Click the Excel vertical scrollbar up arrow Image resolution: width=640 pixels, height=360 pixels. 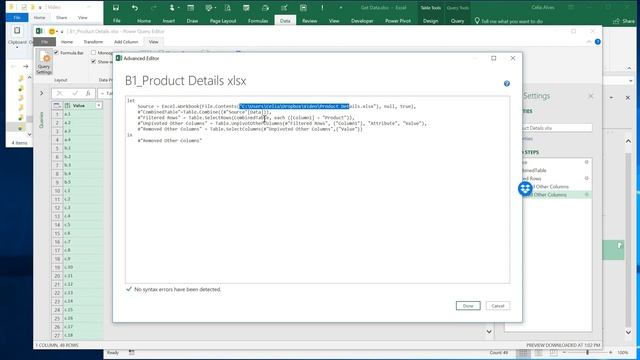click(628, 141)
